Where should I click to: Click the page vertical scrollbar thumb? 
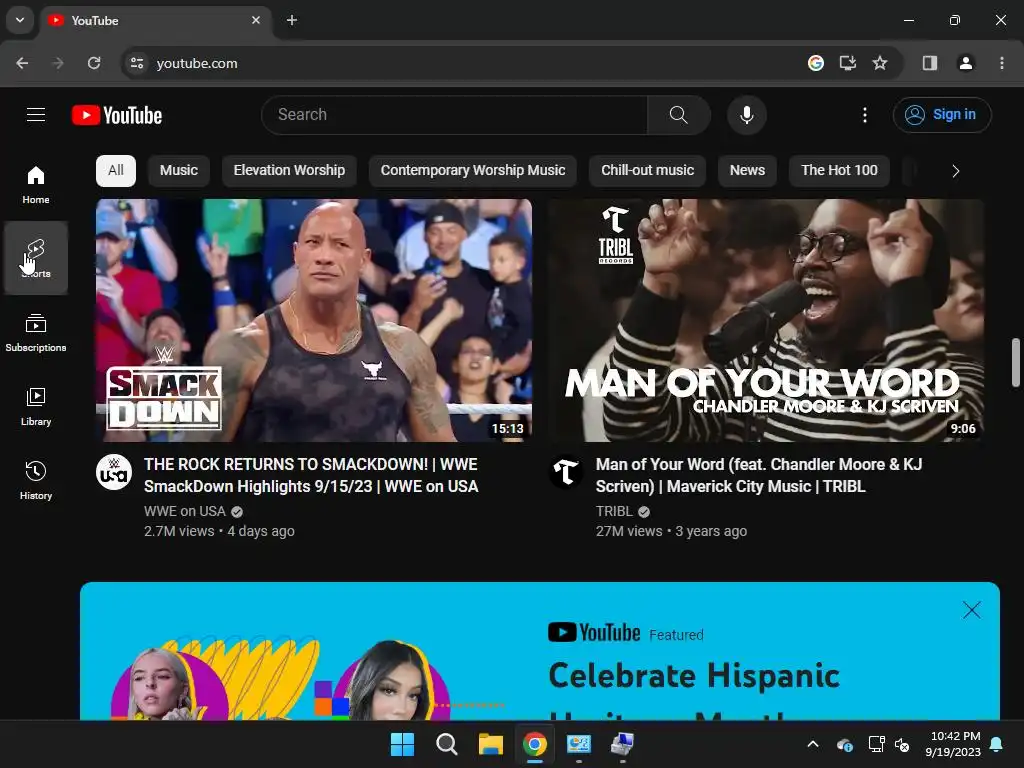pyautogui.click(x=1016, y=362)
